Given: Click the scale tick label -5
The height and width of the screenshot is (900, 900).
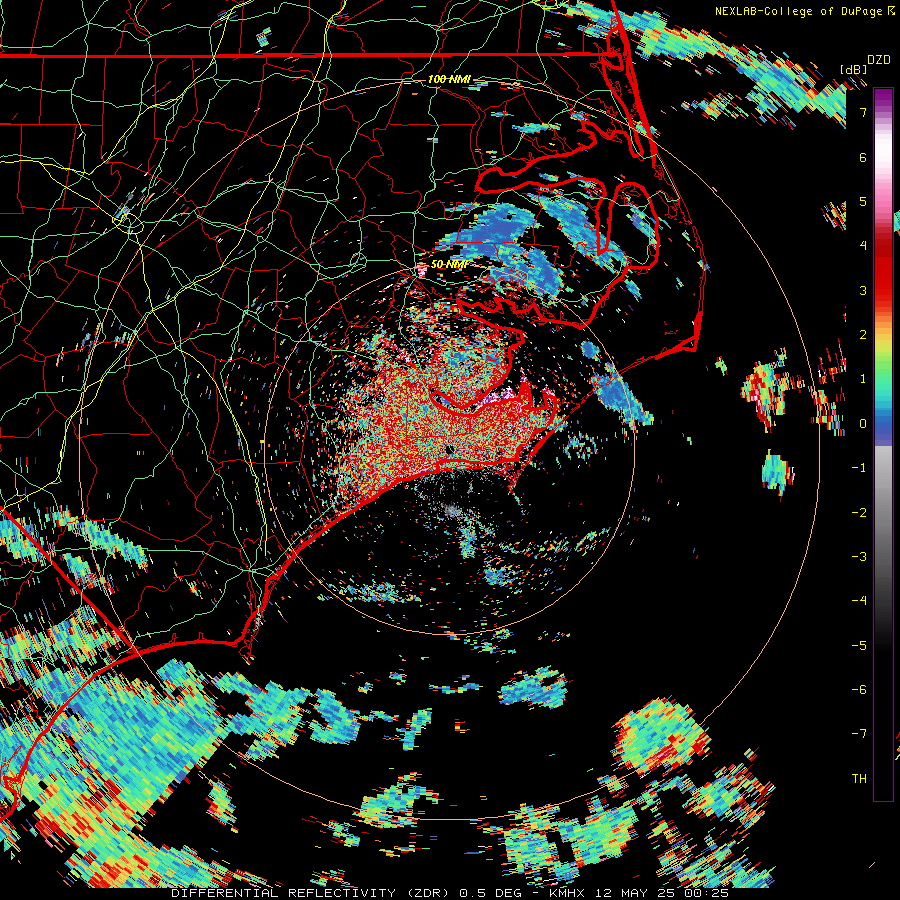Looking at the screenshot, I should point(859,646).
